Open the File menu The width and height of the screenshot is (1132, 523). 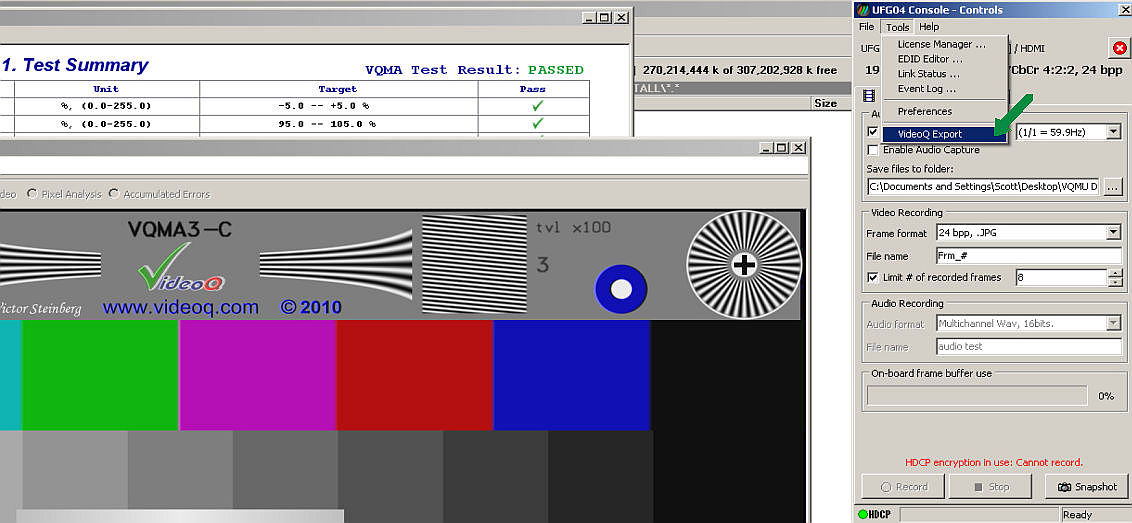click(x=866, y=27)
